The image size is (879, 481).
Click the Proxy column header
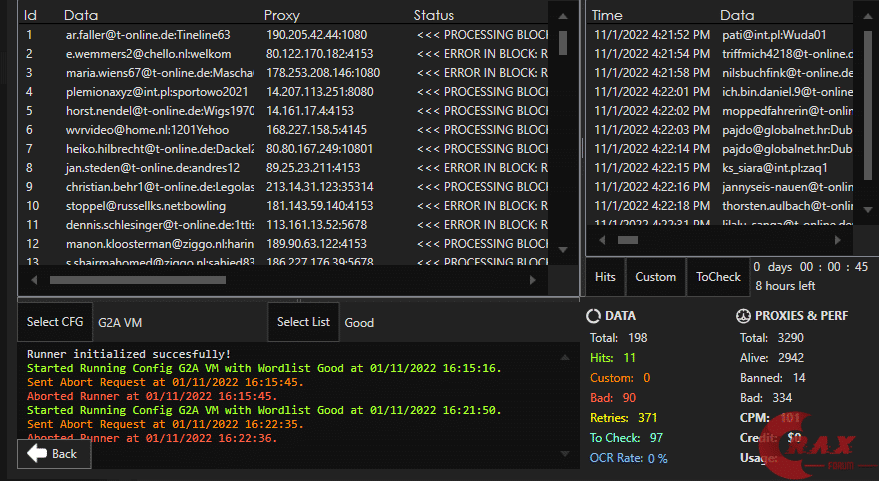(x=281, y=15)
